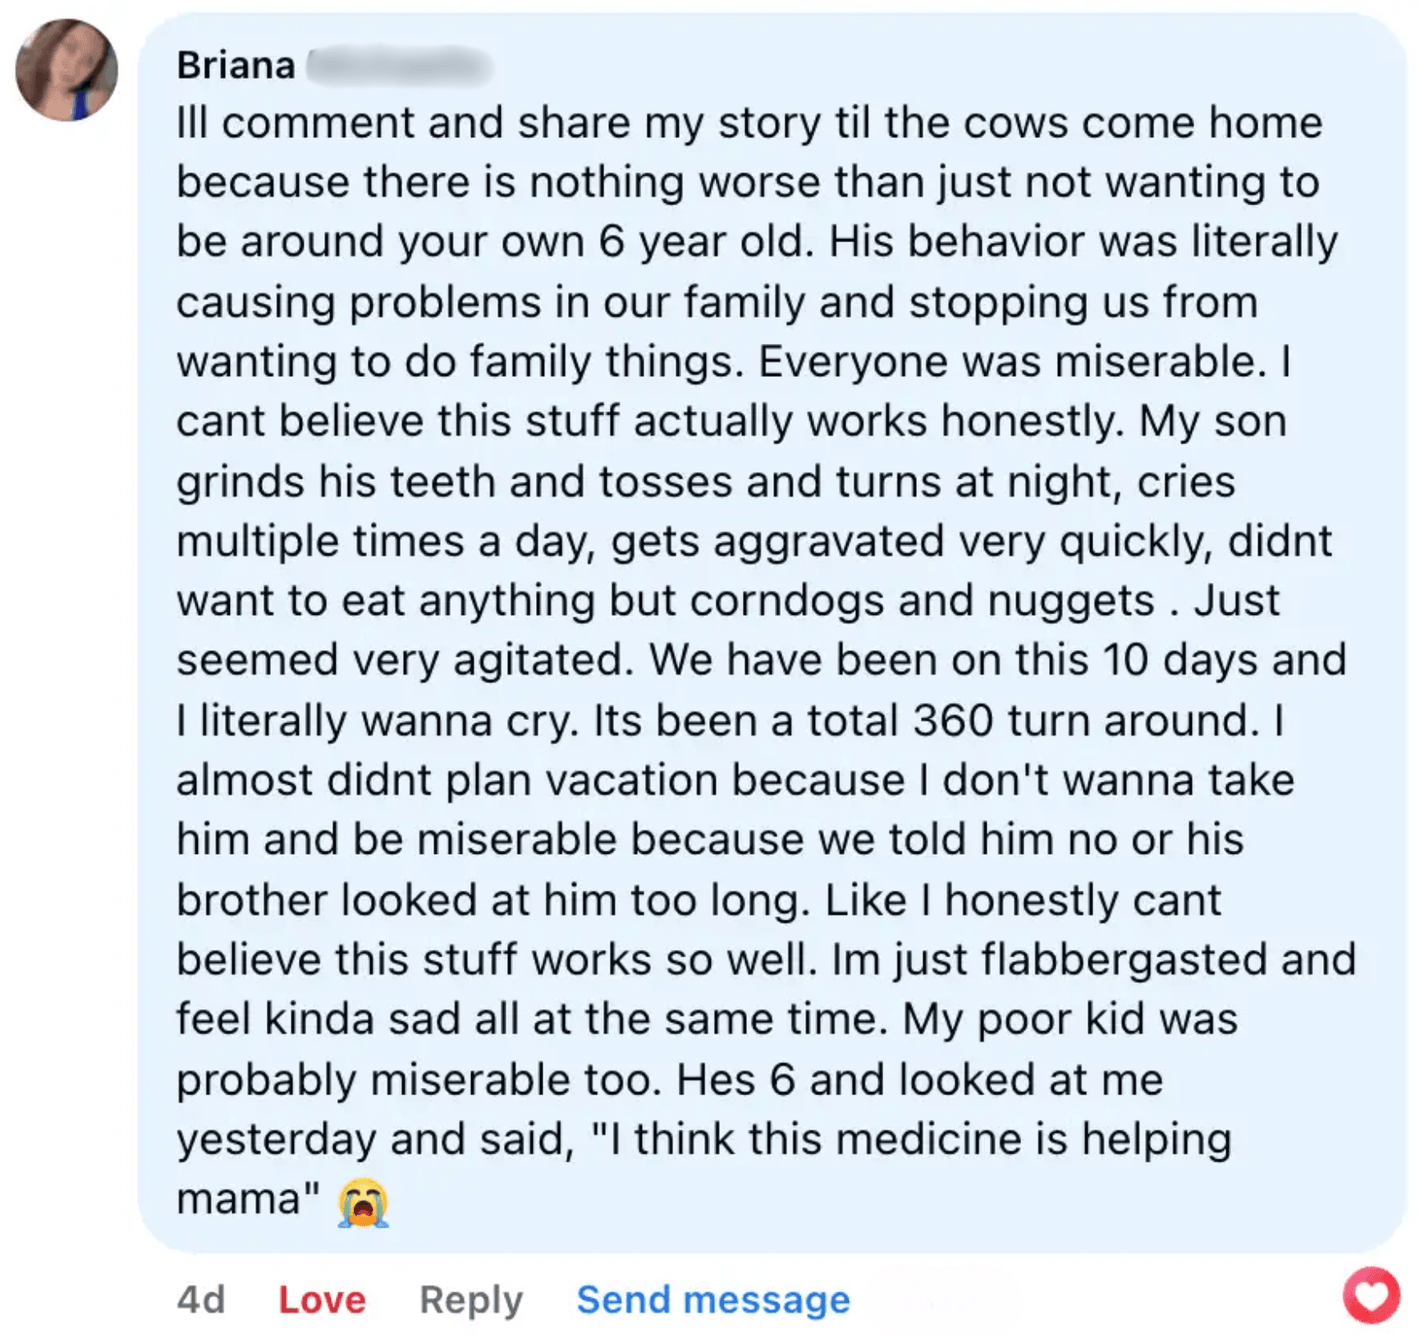Reply to Briana's comment

coord(471,1299)
